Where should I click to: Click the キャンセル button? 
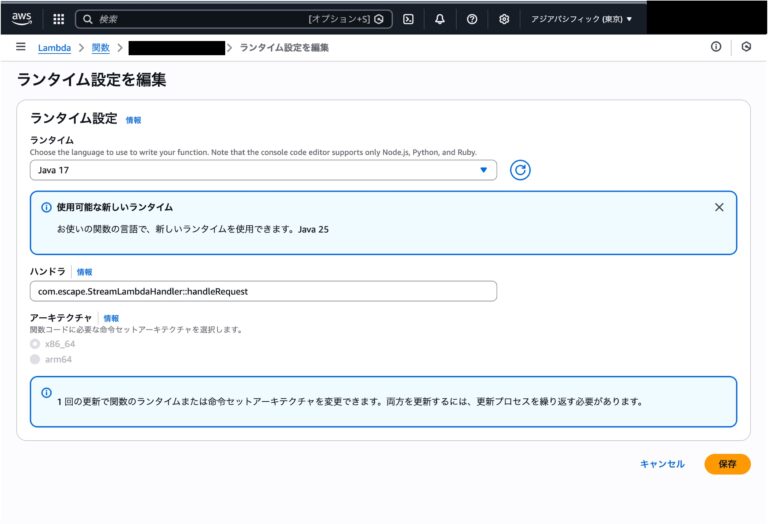tap(662, 464)
